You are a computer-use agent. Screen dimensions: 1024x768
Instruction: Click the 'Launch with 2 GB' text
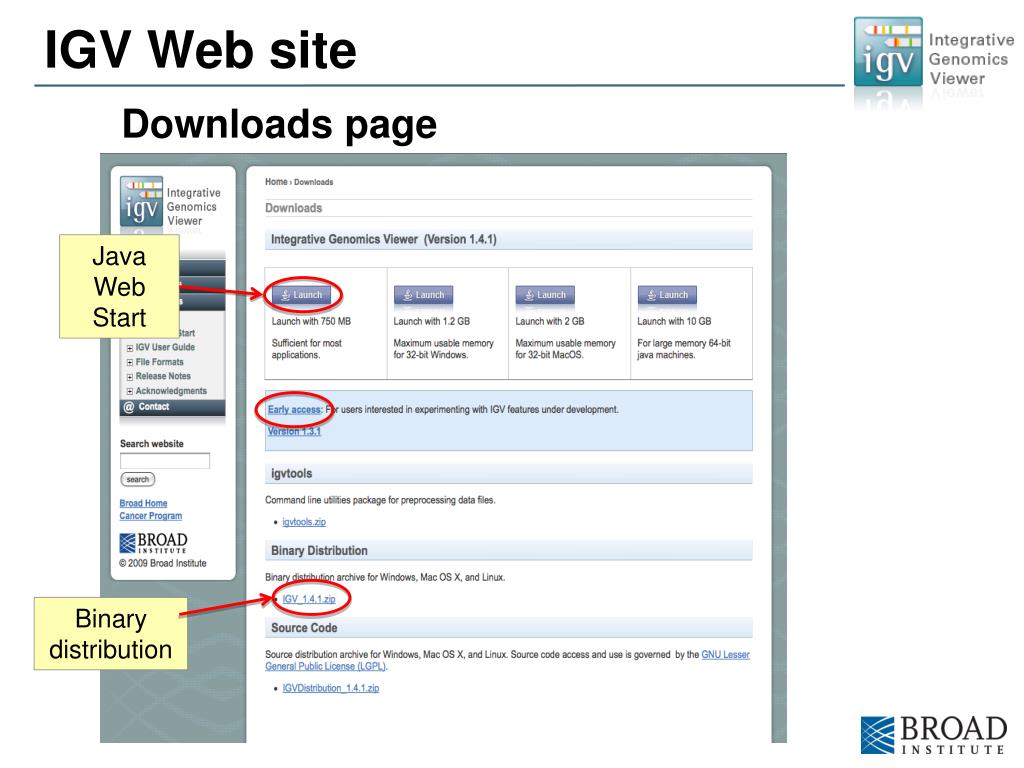click(x=550, y=321)
